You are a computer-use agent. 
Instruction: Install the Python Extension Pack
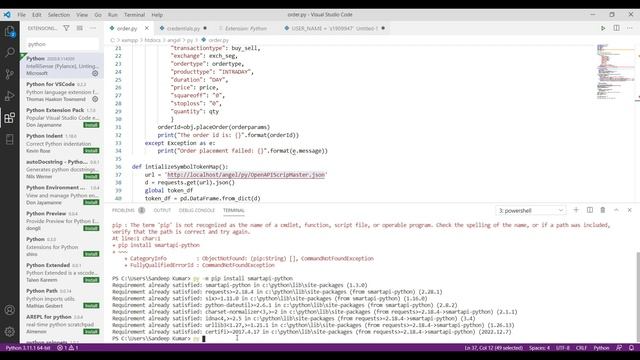[91, 125]
